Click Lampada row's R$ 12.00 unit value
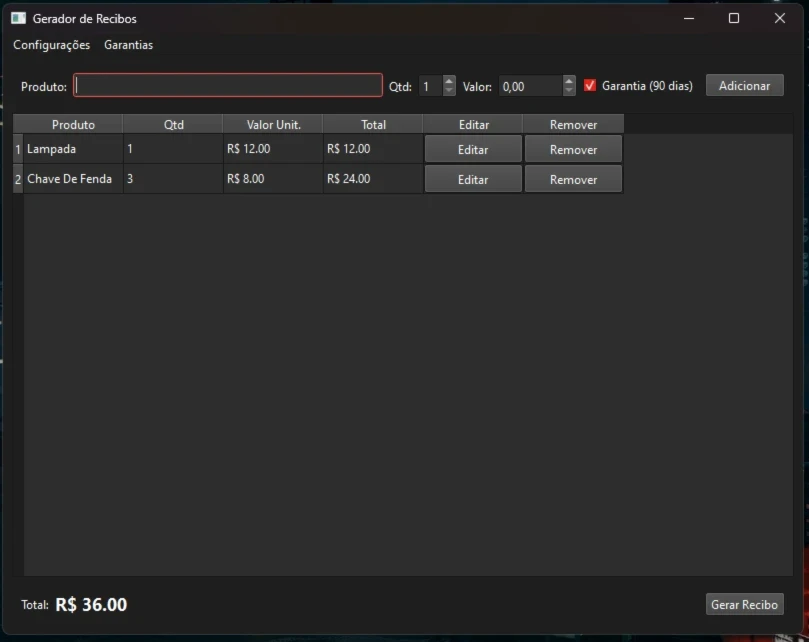This screenshot has width=809, height=642. coord(273,149)
